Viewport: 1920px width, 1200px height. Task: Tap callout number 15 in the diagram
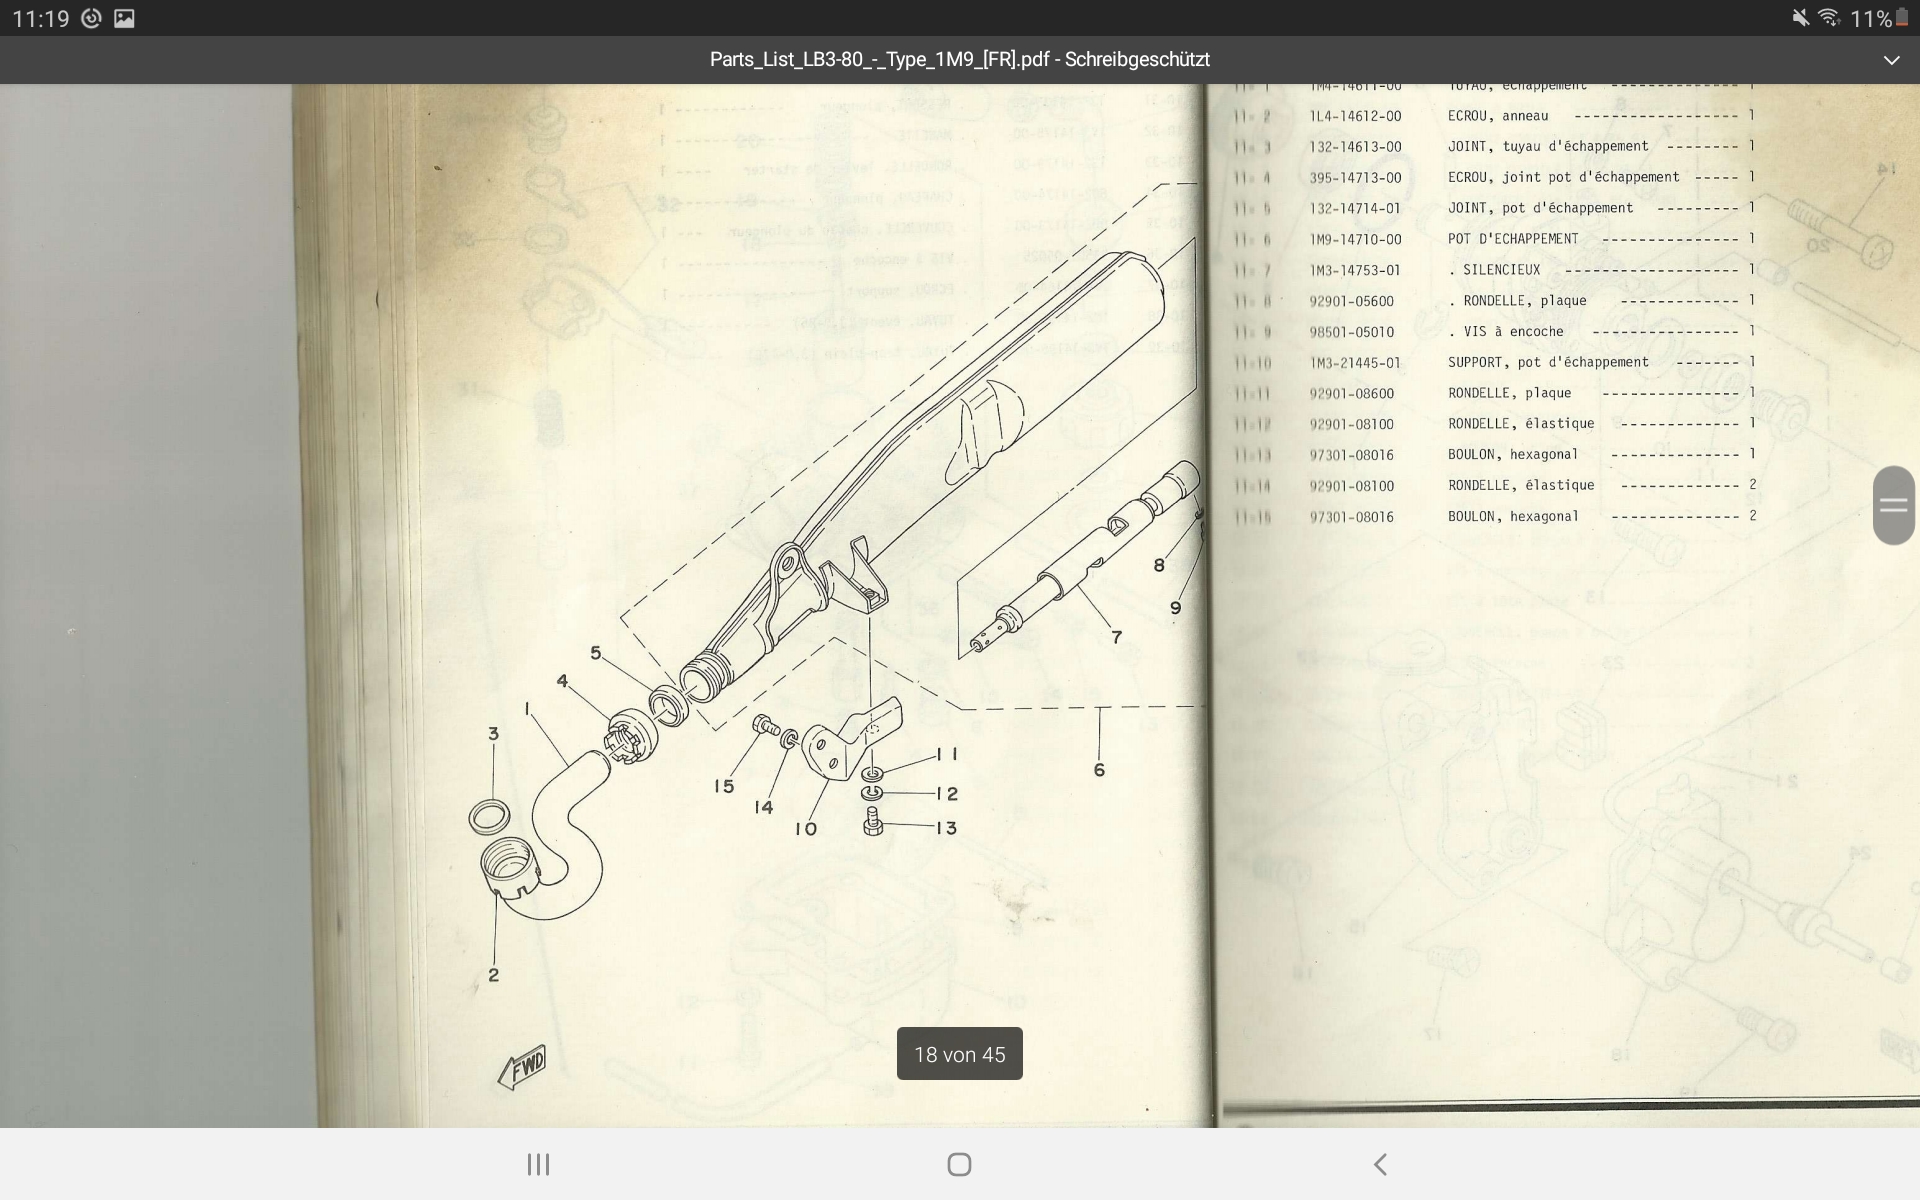pos(724,787)
